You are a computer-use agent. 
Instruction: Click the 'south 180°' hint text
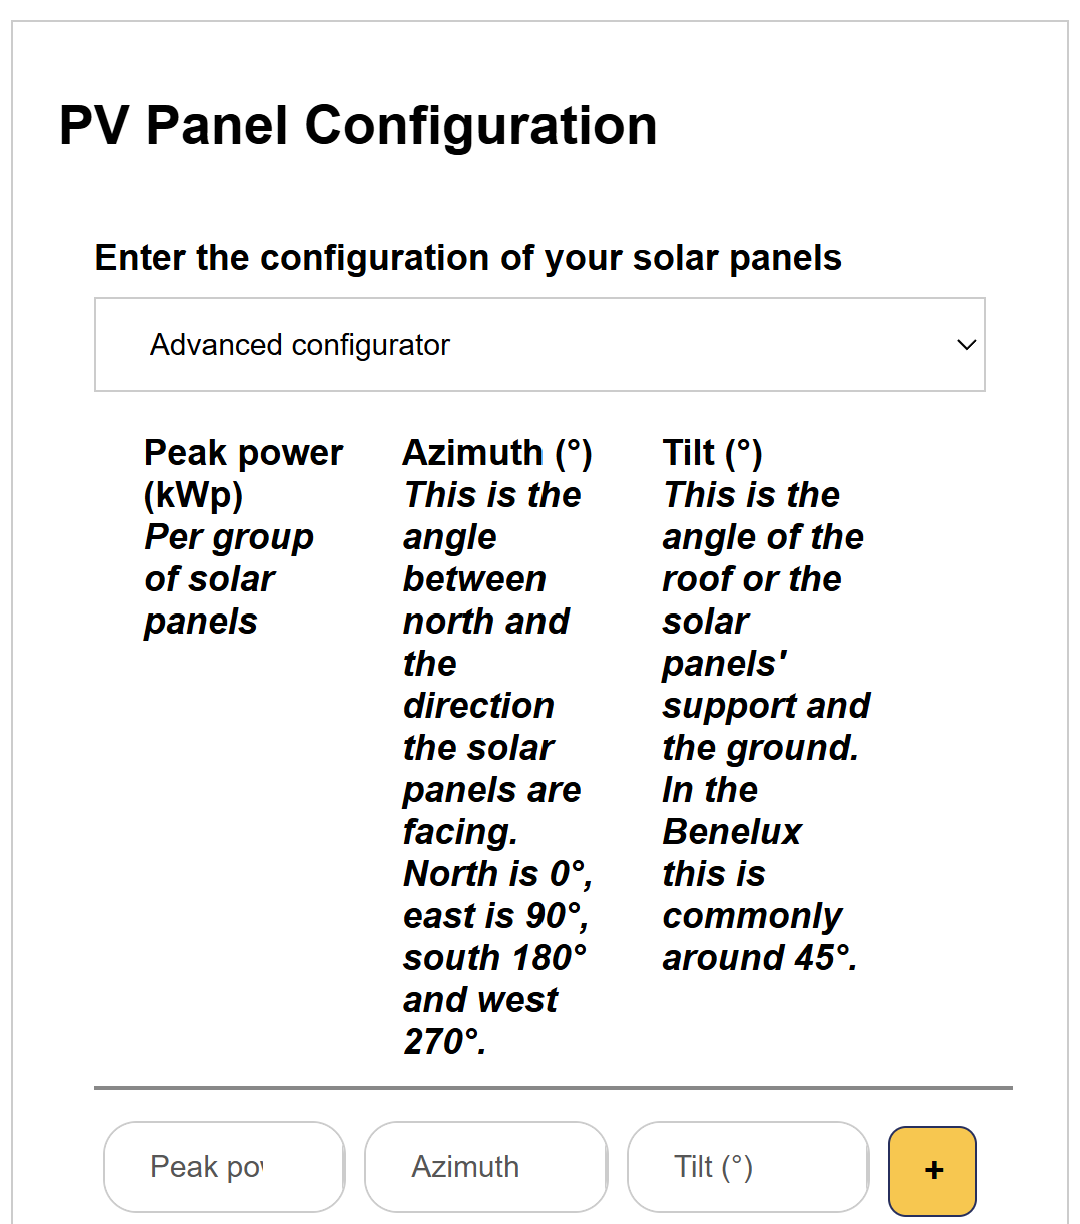[494, 958]
